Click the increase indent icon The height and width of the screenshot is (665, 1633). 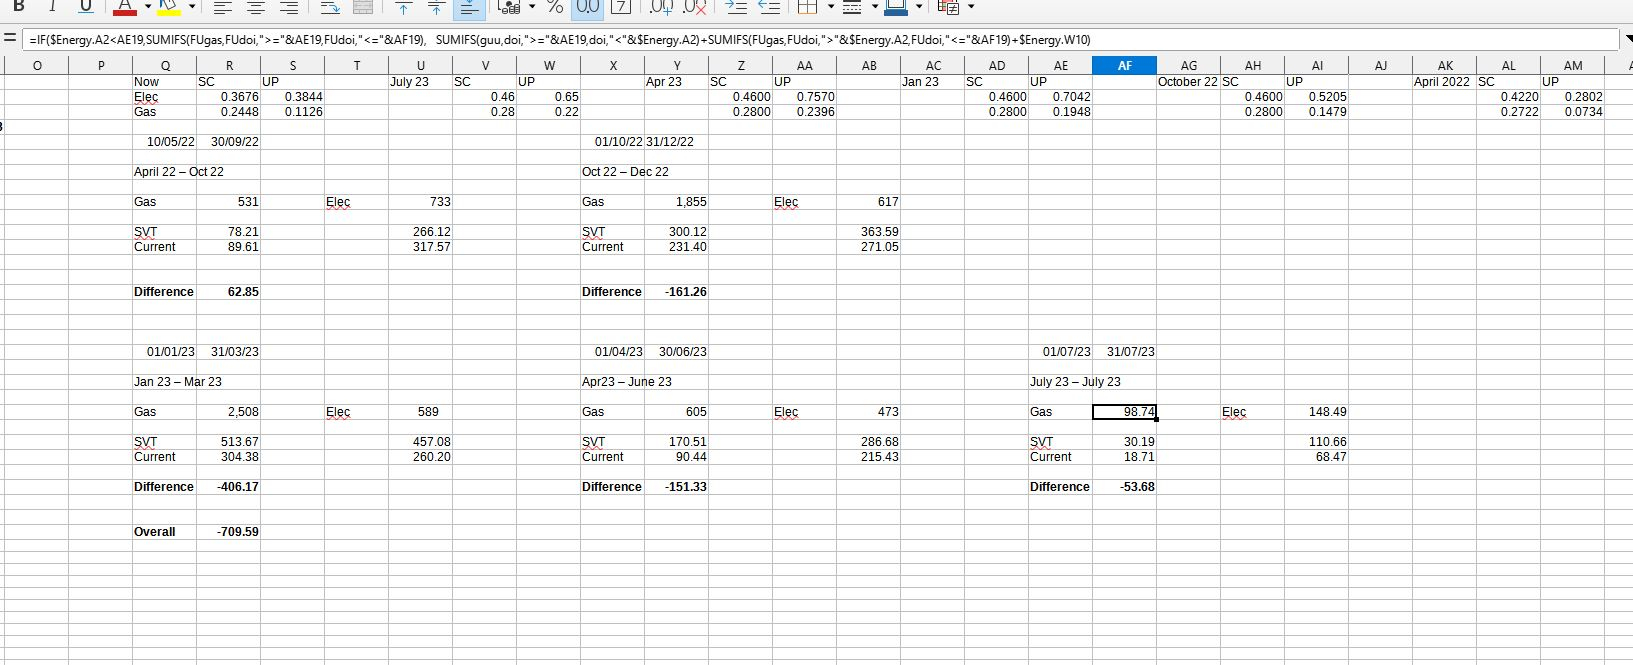click(x=736, y=7)
